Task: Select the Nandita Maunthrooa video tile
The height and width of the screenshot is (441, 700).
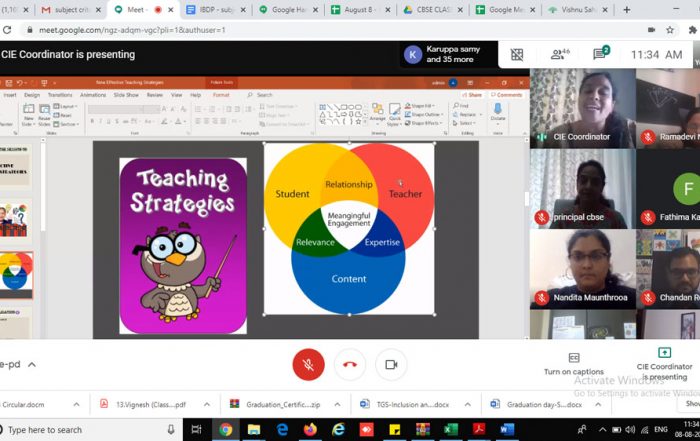Action: (582, 269)
